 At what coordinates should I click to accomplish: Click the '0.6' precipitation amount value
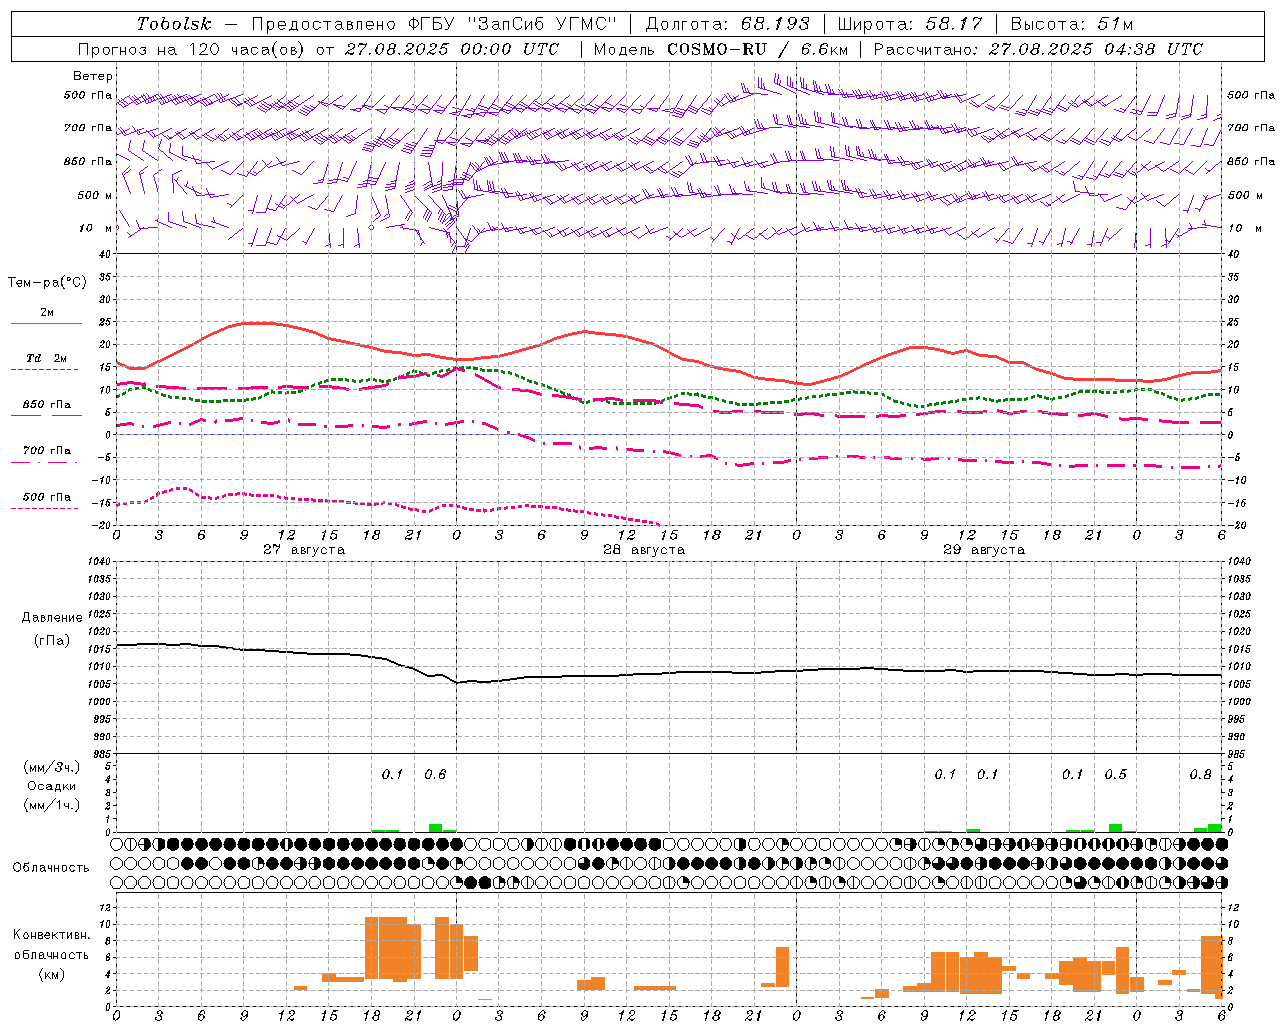pos(435,774)
